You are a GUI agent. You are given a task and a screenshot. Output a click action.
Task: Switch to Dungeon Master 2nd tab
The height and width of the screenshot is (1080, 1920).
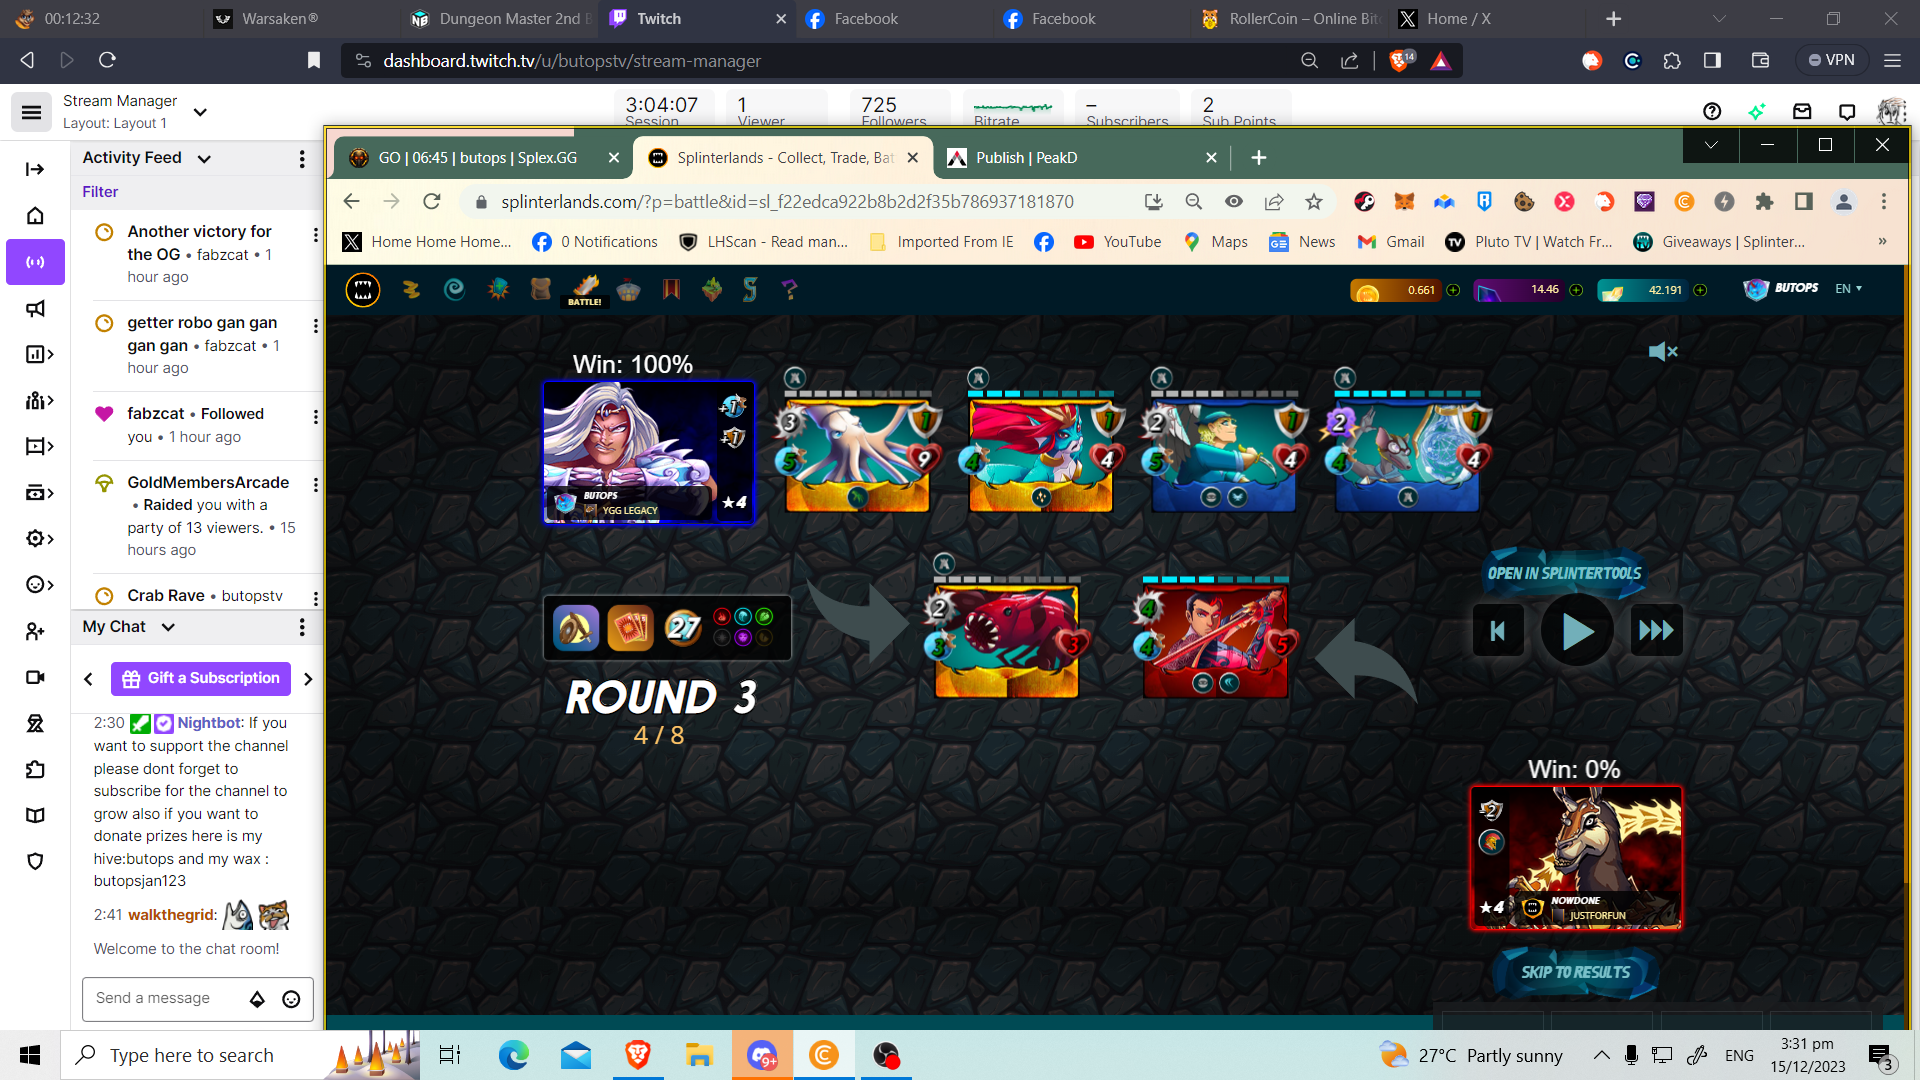point(500,18)
